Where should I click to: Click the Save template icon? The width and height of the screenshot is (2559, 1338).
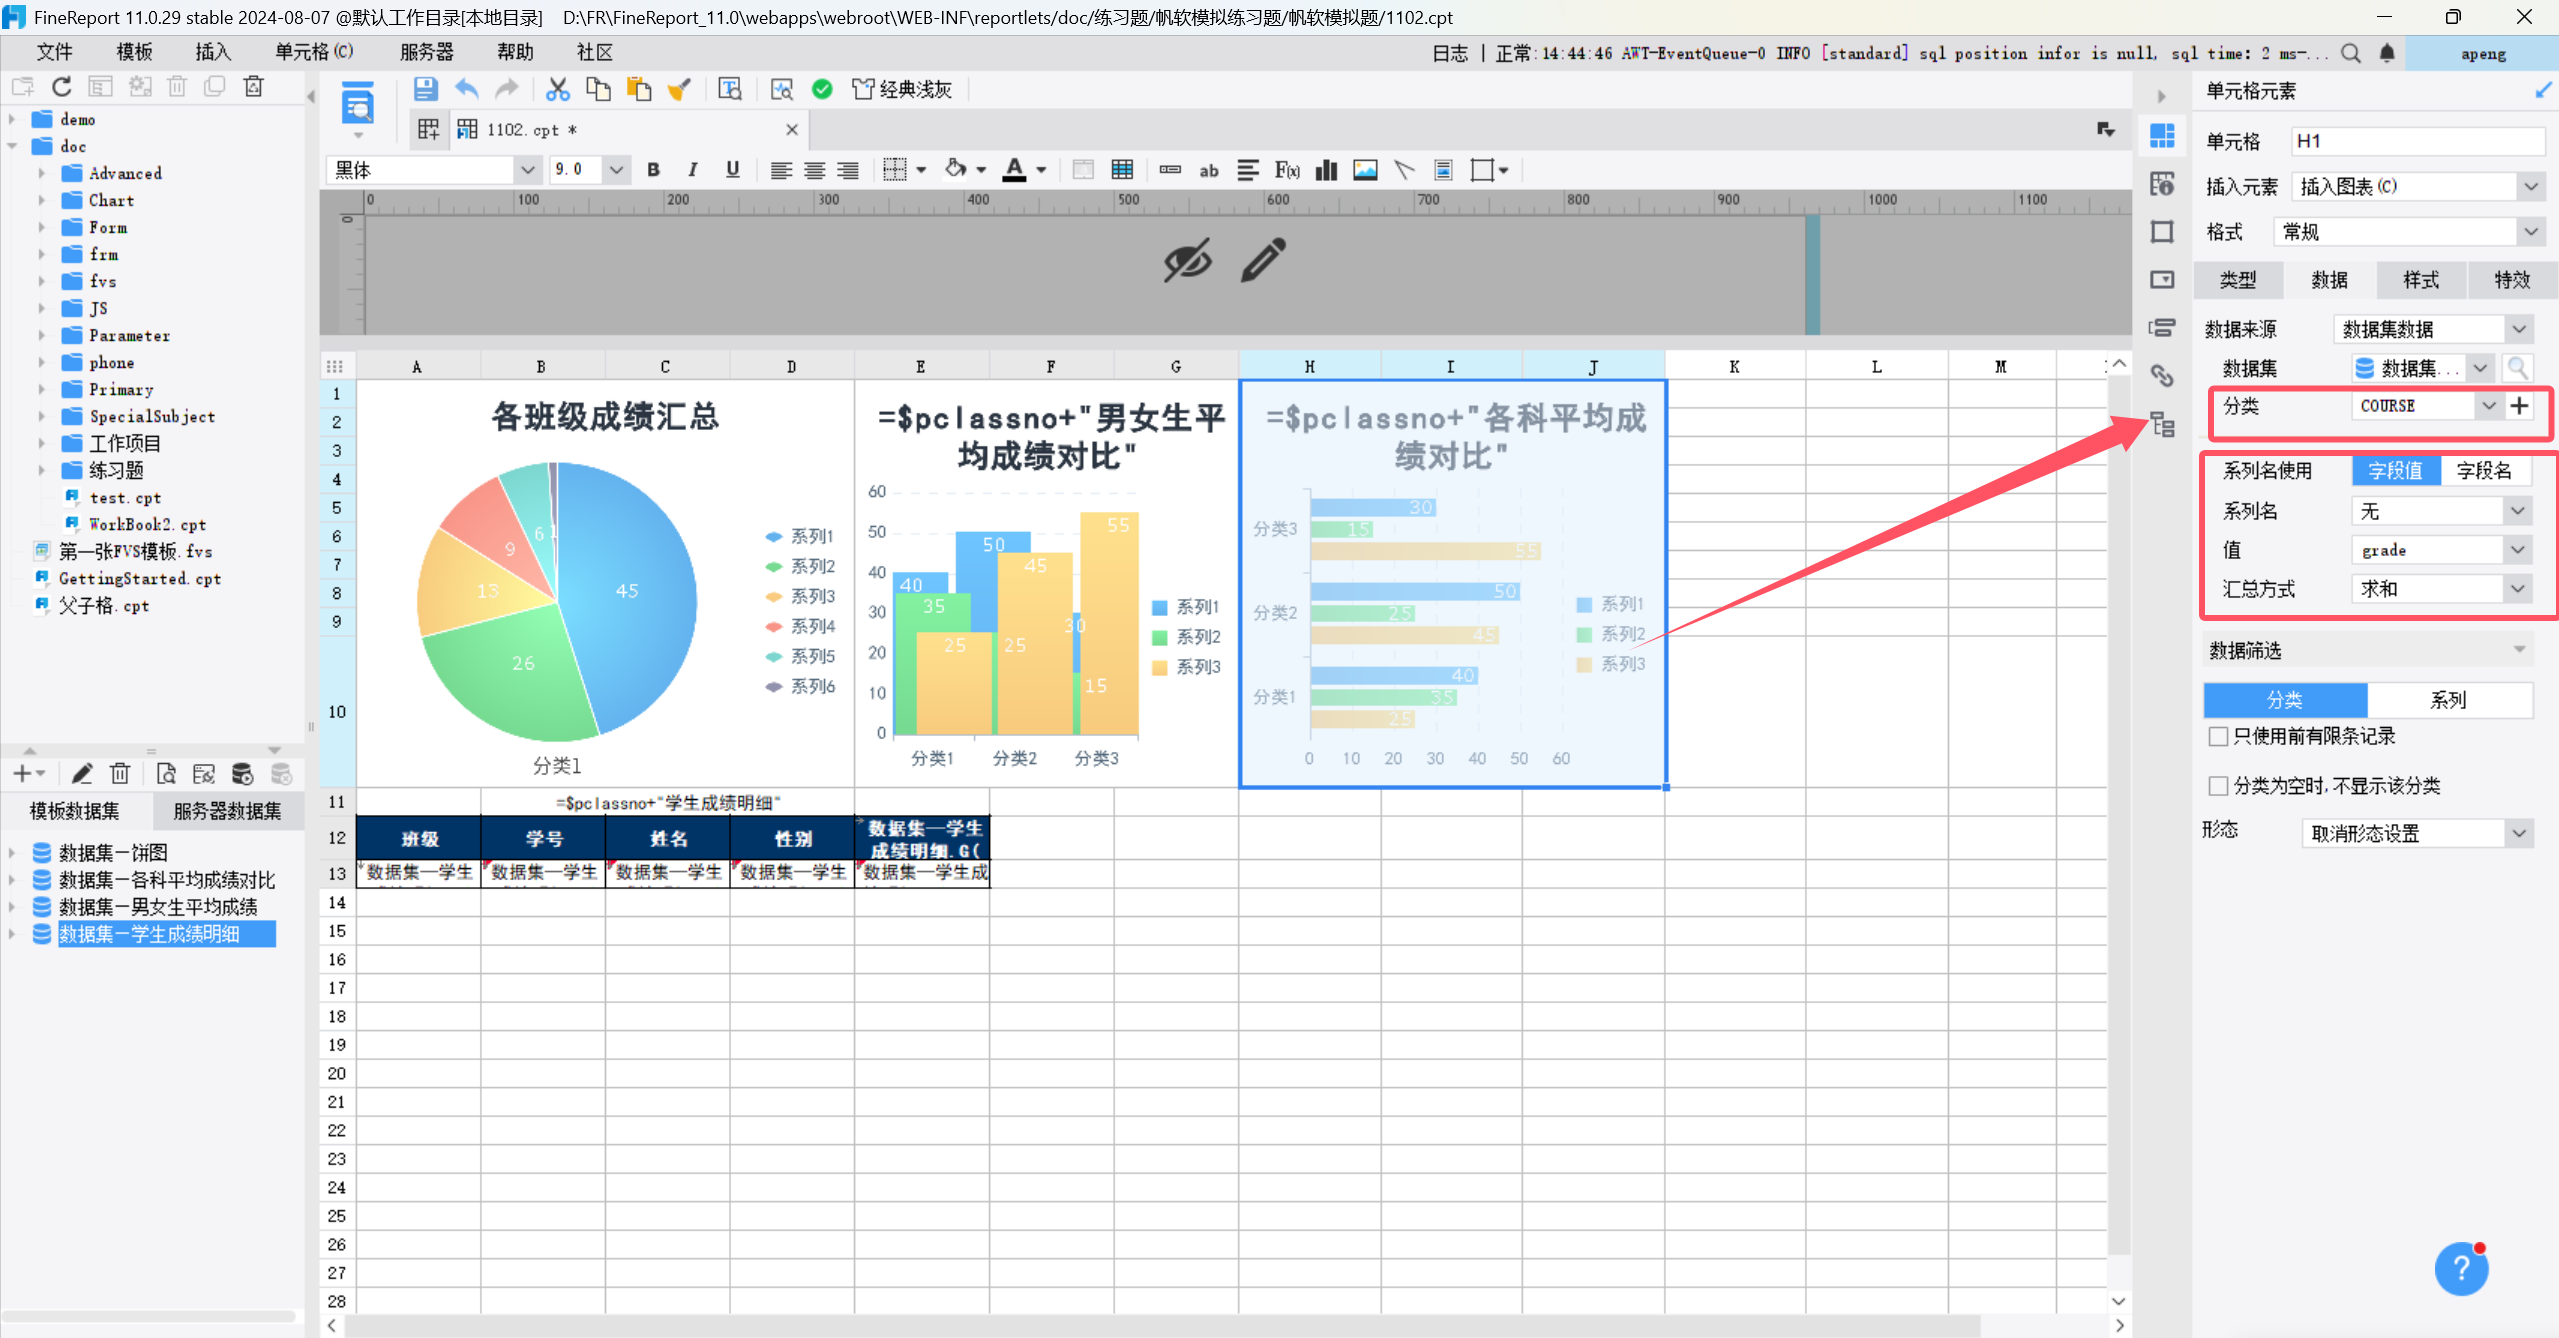click(x=425, y=89)
